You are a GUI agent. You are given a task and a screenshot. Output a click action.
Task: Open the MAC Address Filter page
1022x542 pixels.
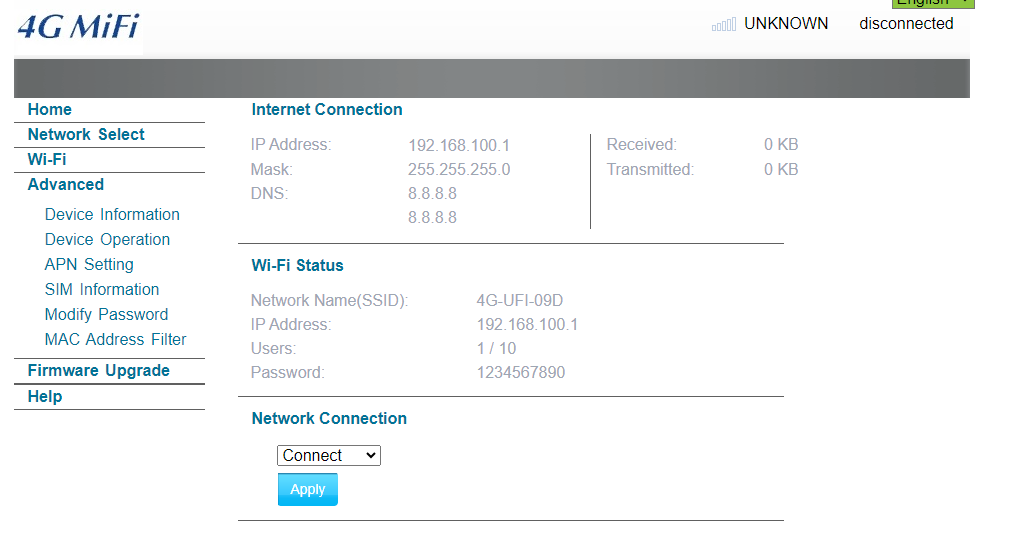pyautogui.click(x=115, y=340)
